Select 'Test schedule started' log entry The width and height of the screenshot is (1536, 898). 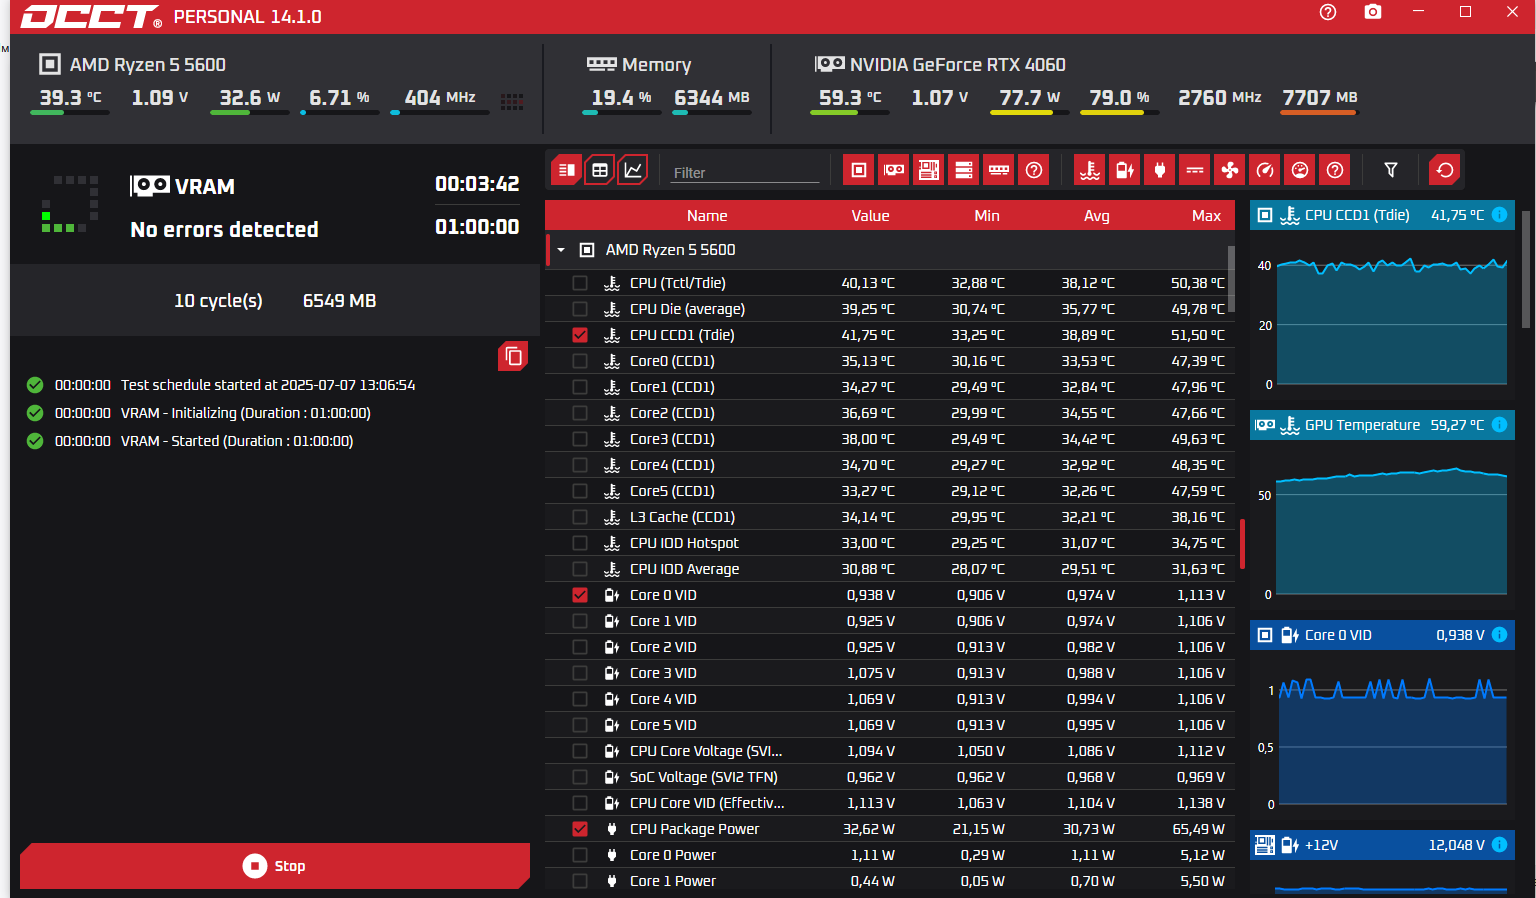(x=268, y=385)
